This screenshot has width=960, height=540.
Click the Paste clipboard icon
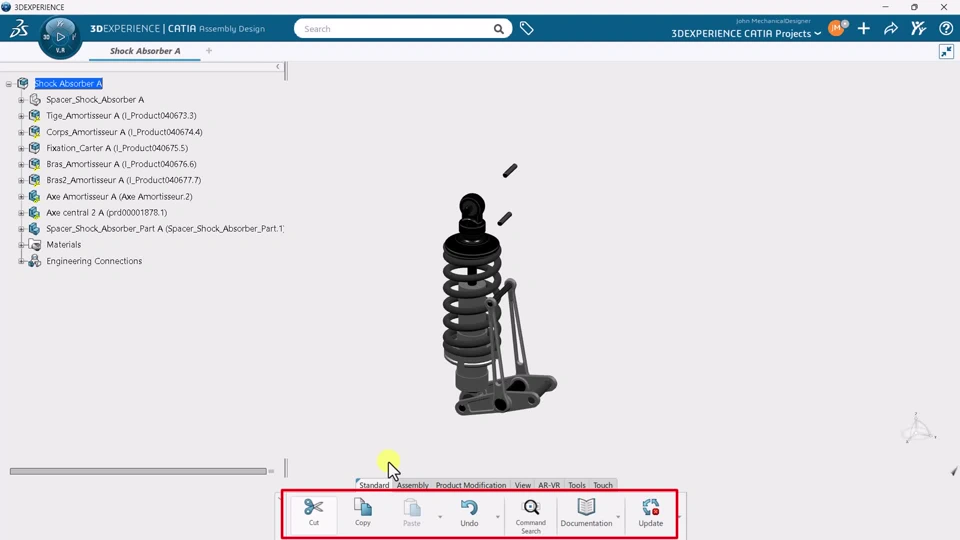tap(411, 508)
